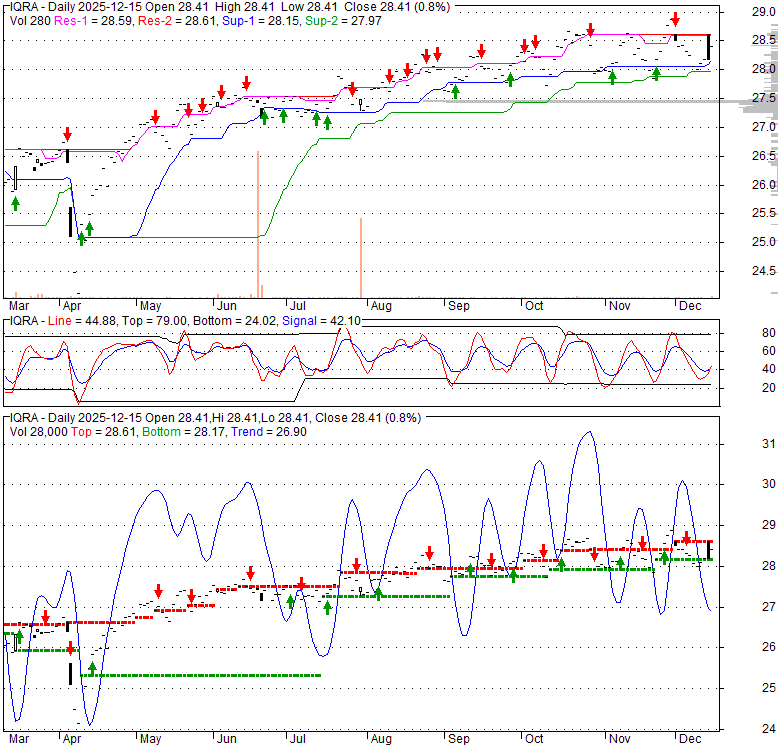Click the Vol 28,000 label in bottom panel

coord(39,431)
